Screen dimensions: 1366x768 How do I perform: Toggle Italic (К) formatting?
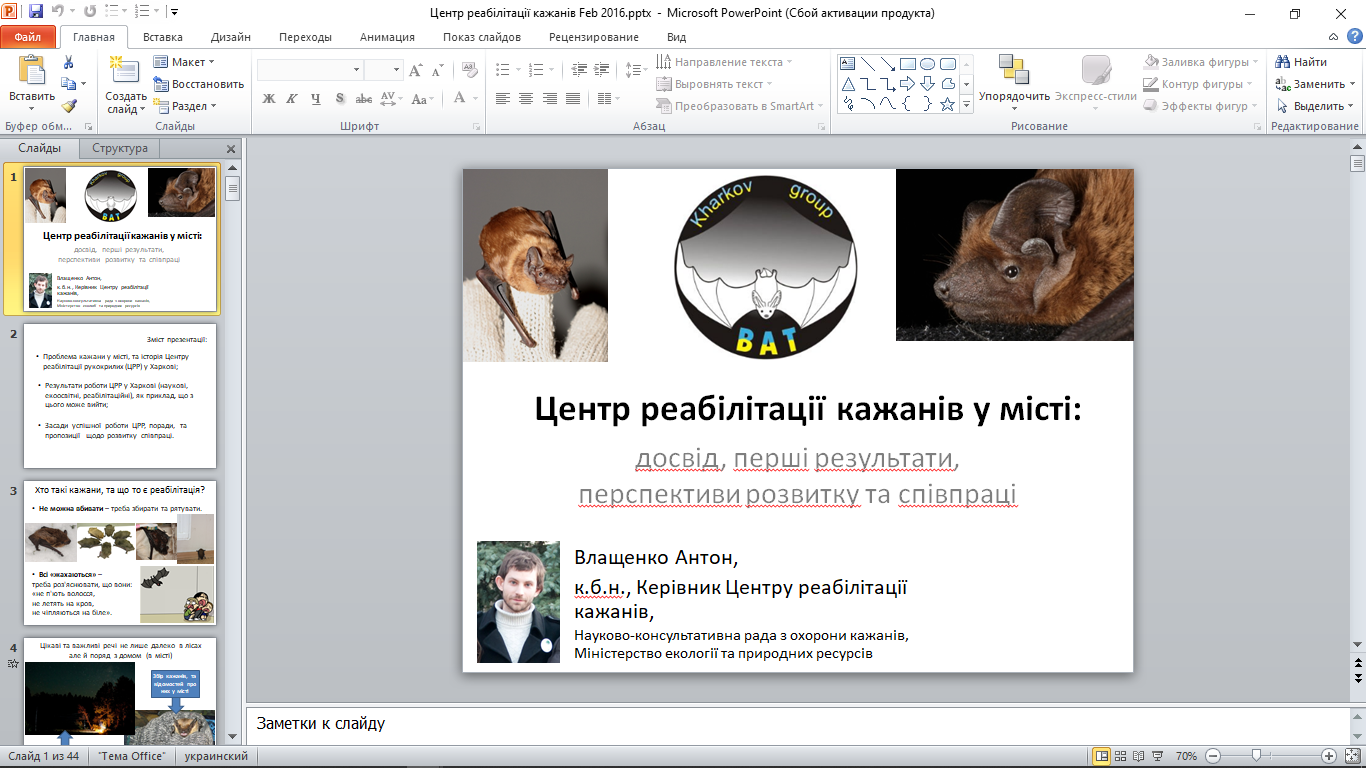click(x=292, y=98)
